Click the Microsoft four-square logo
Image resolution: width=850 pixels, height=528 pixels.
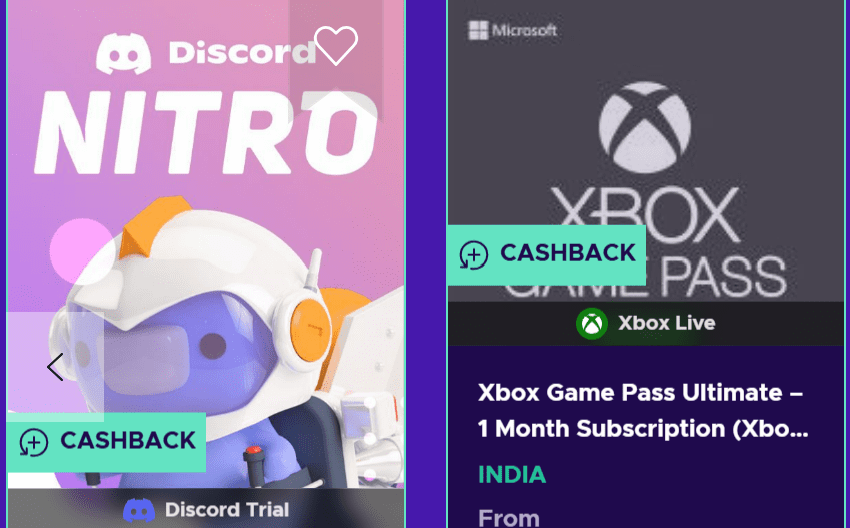click(x=478, y=30)
